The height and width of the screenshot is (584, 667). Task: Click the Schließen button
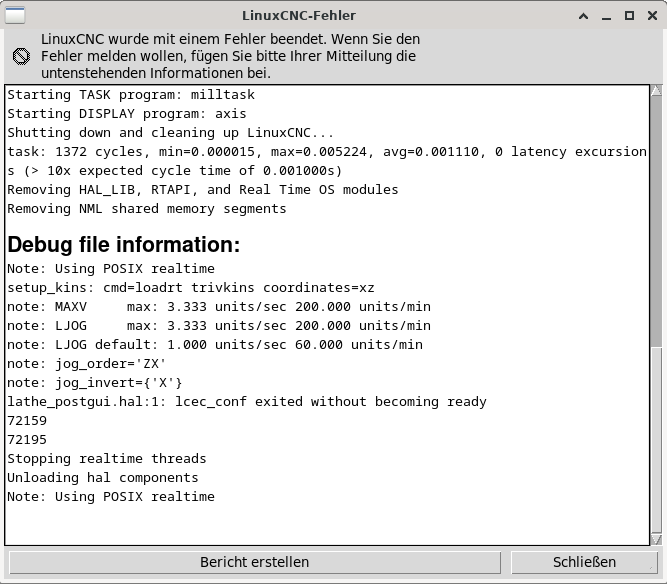click(x=584, y=562)
